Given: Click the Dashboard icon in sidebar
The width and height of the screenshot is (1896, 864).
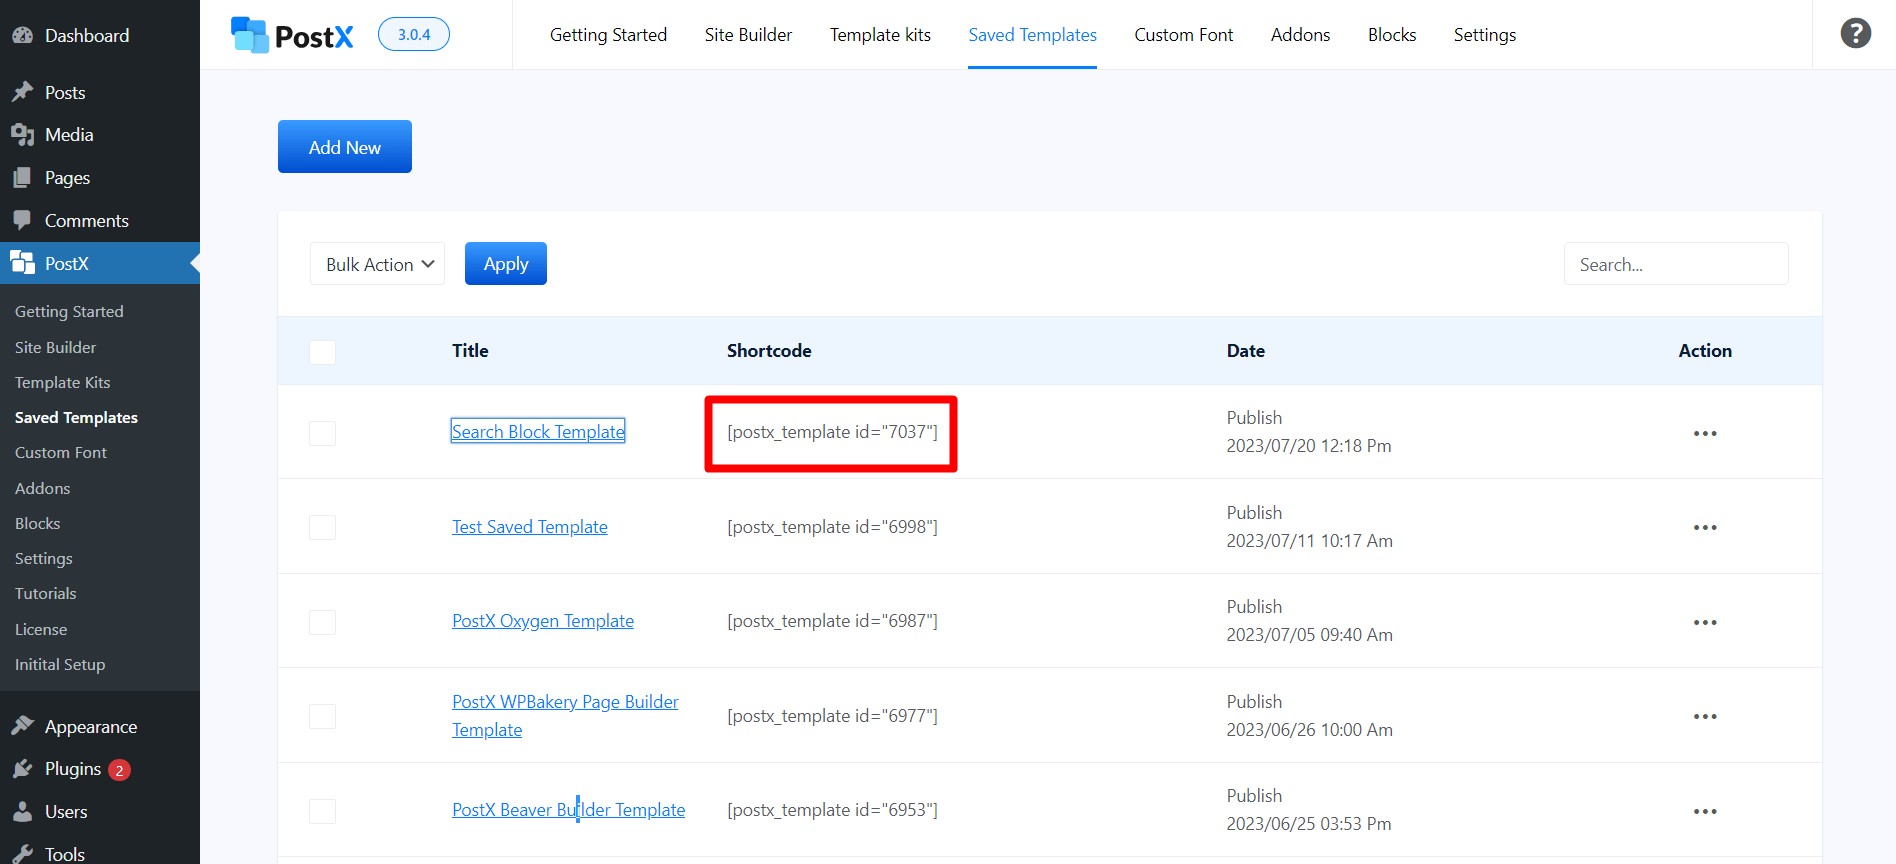Looking at the screenshot, I should 23,35.
